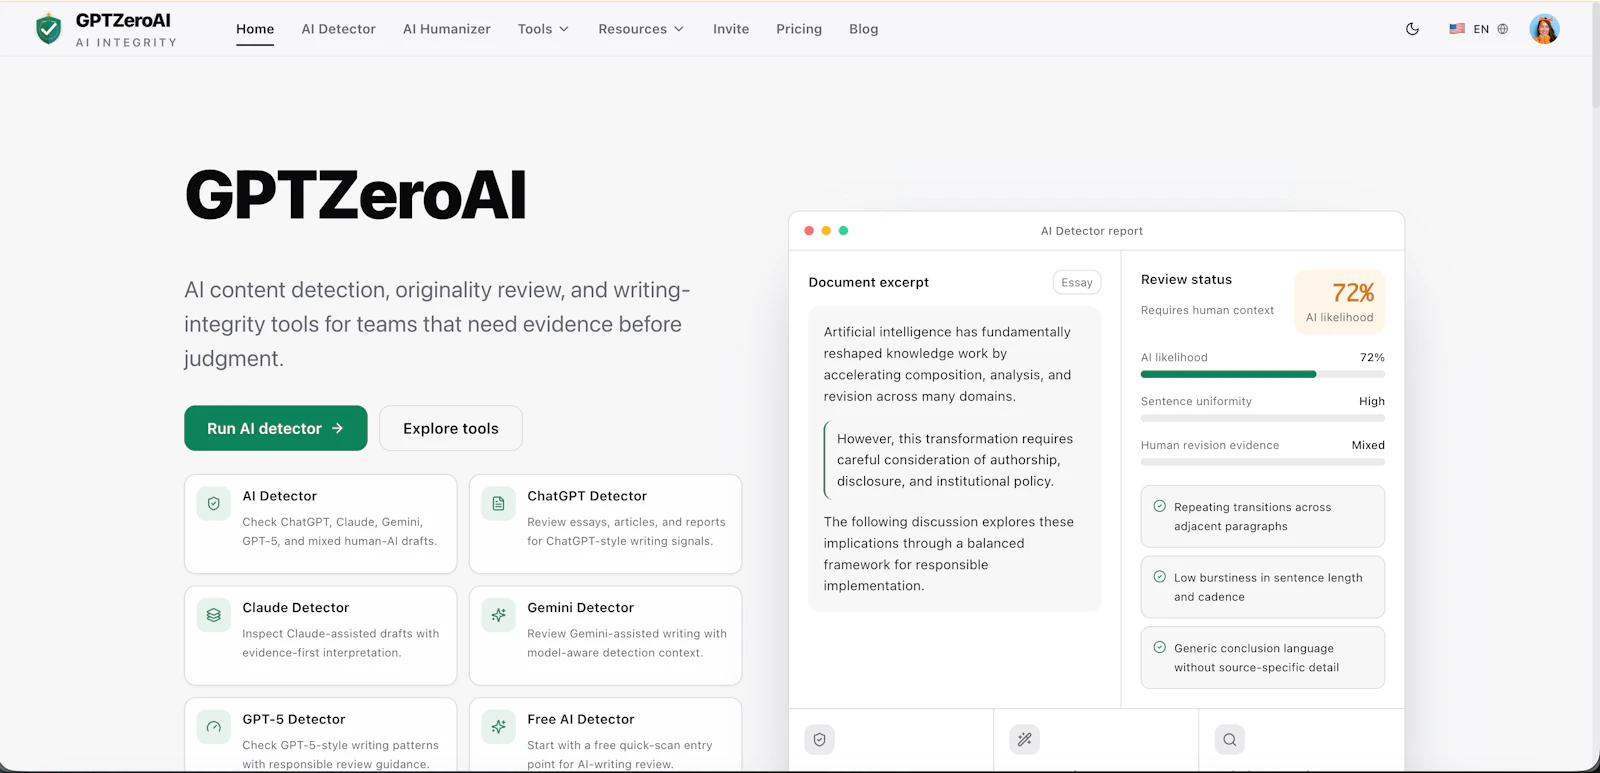Click the 'High' sentence uniformity value
1600x773 pixels.
click(1372, 402)
